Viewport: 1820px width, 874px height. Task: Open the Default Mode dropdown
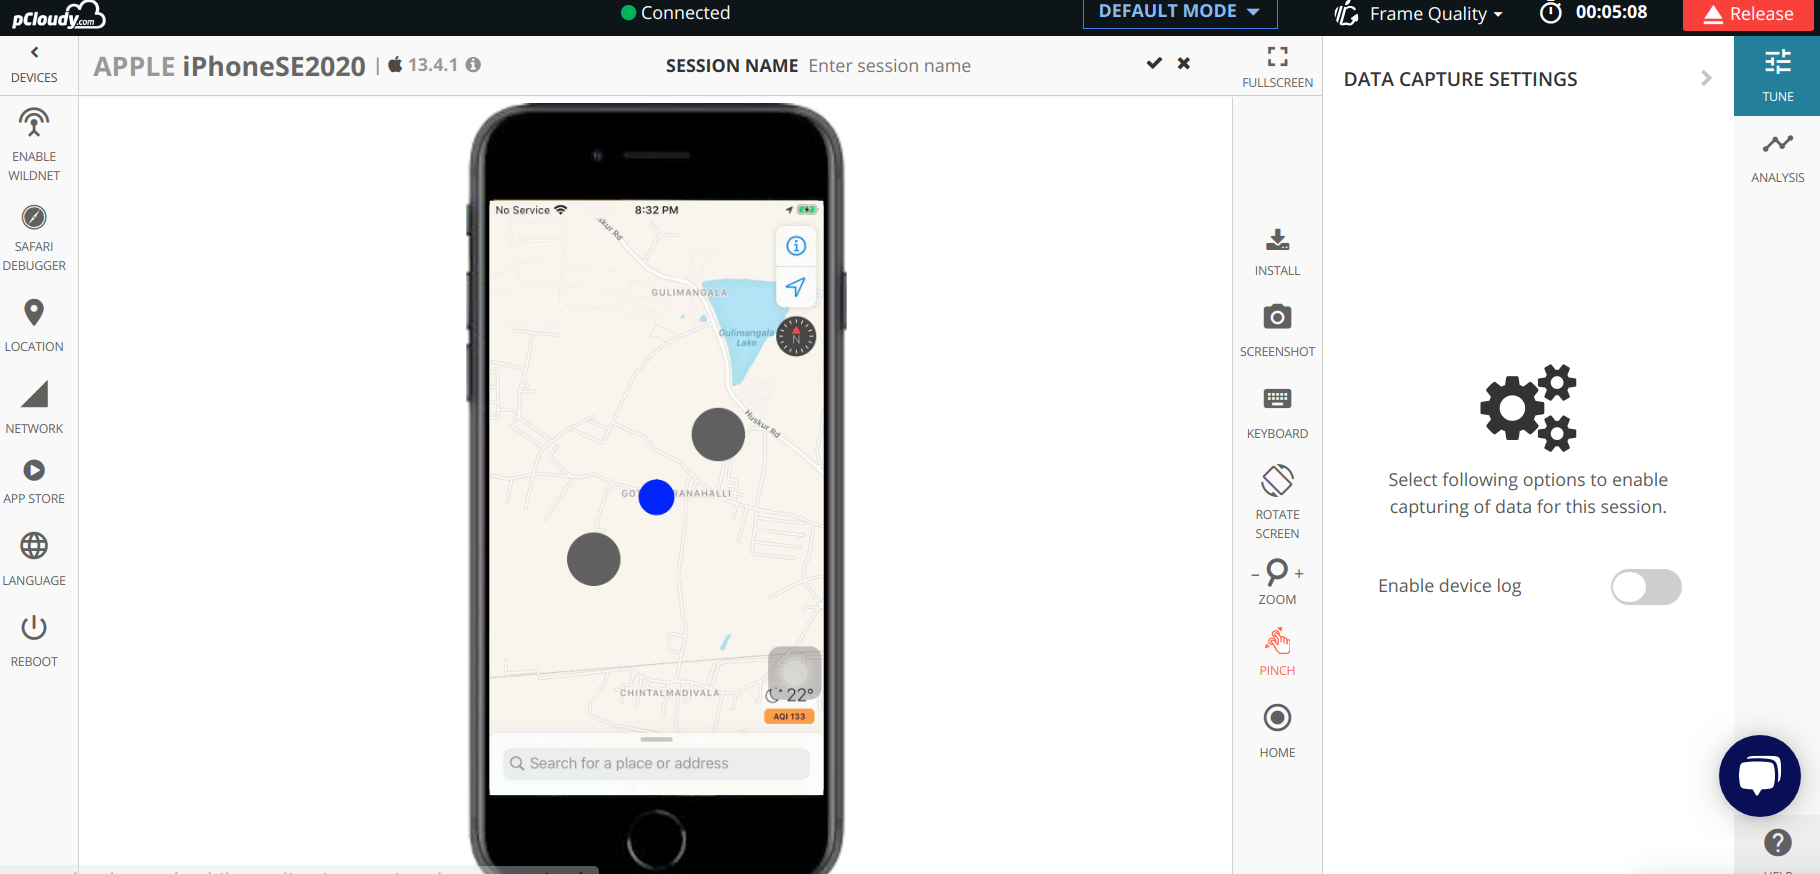click(x=1180, y=12)
